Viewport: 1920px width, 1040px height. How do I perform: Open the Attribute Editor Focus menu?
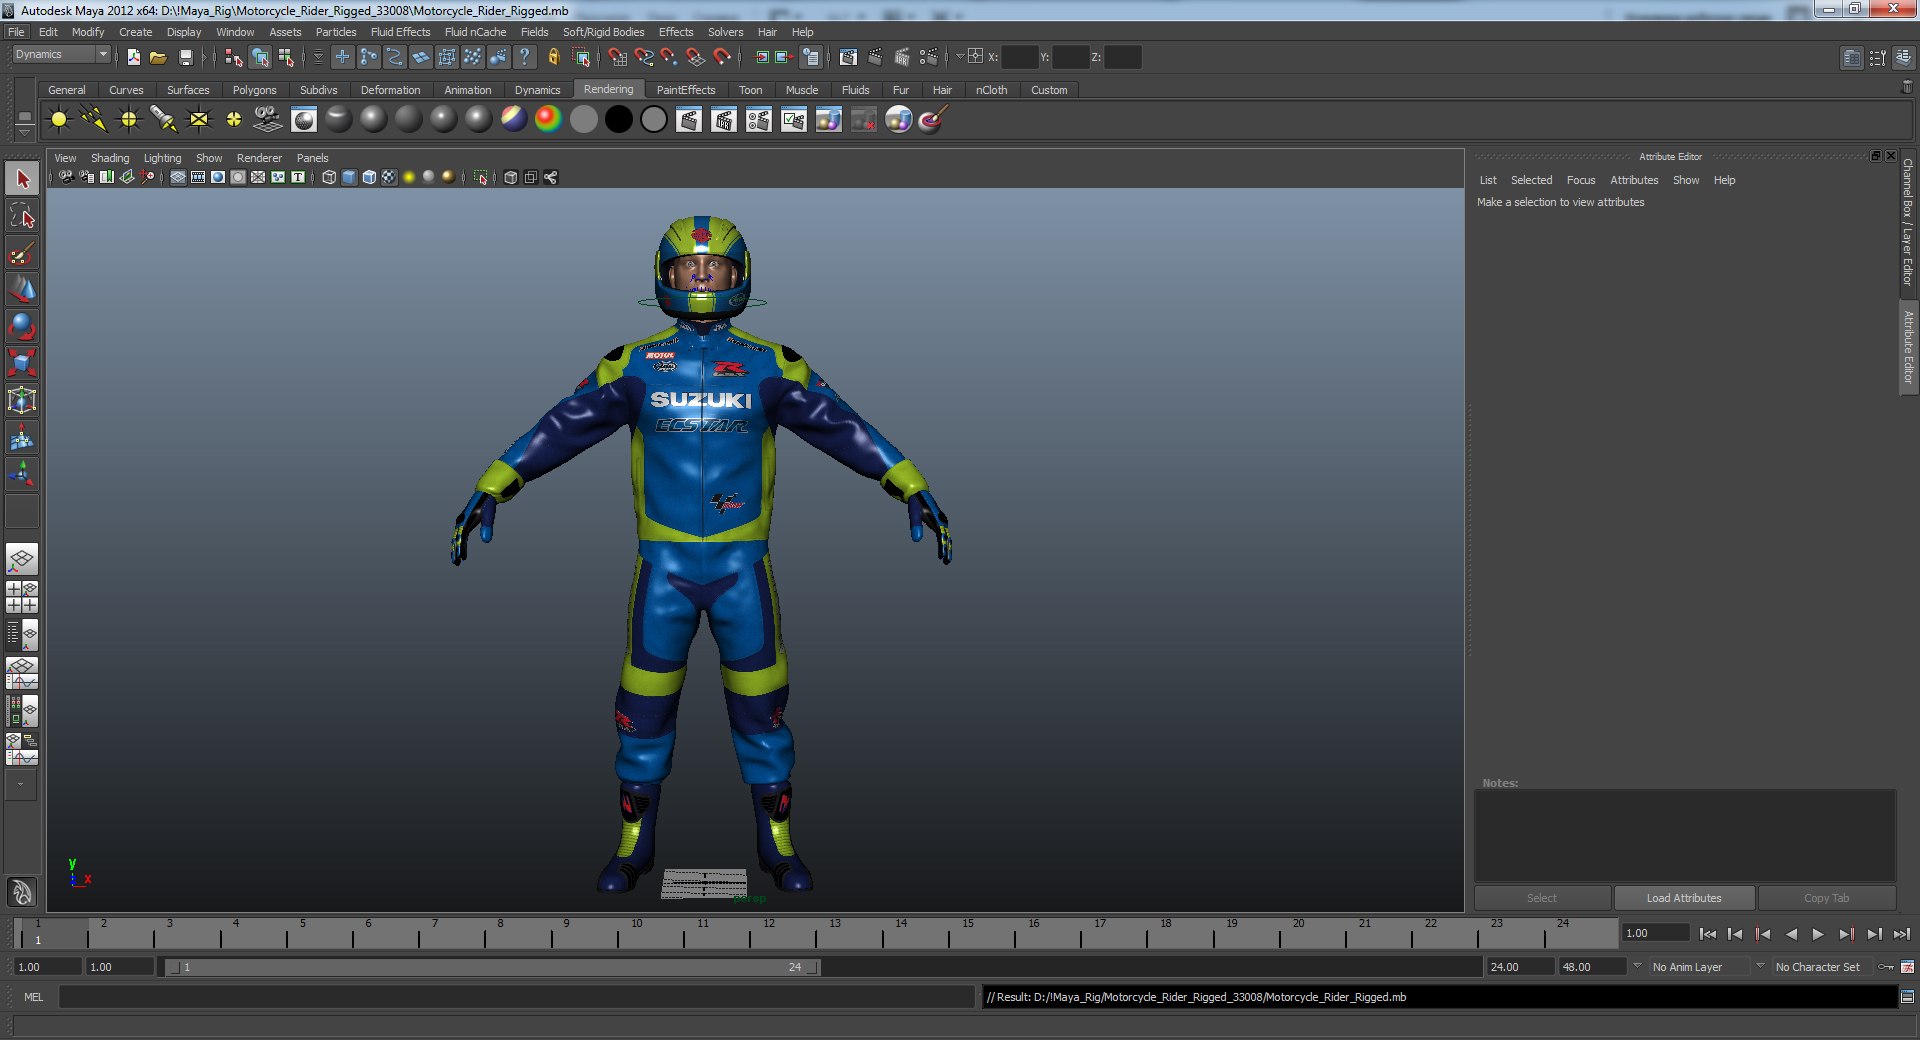pyautogui.click(x=1580, y=180)
